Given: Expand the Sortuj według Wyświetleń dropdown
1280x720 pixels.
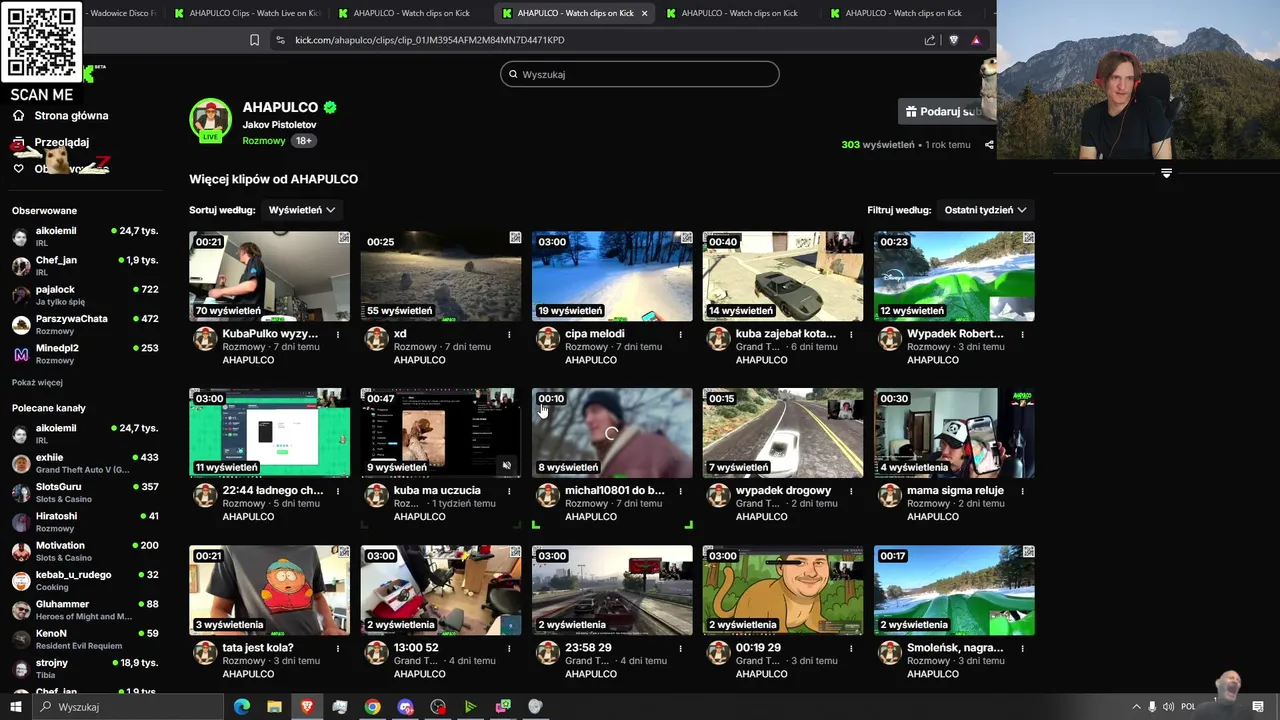Looking at the screenshot, I should [x=301, y=210].
